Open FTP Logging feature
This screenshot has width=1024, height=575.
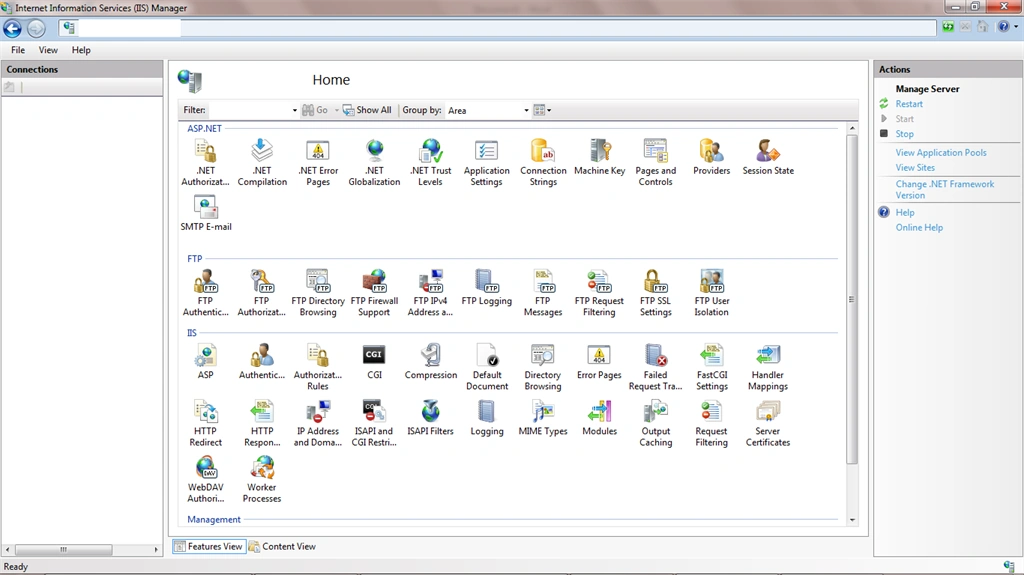[x=487, y=288]
